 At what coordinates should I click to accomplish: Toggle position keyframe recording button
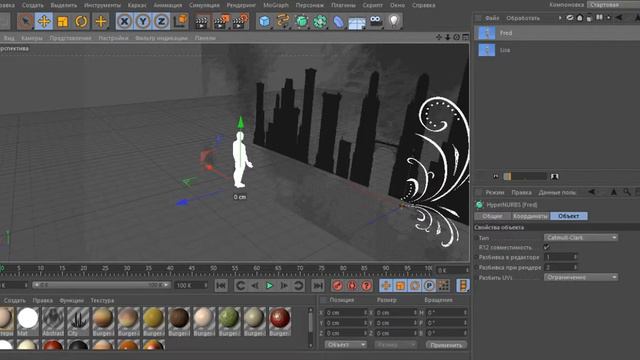pos(386,285)
